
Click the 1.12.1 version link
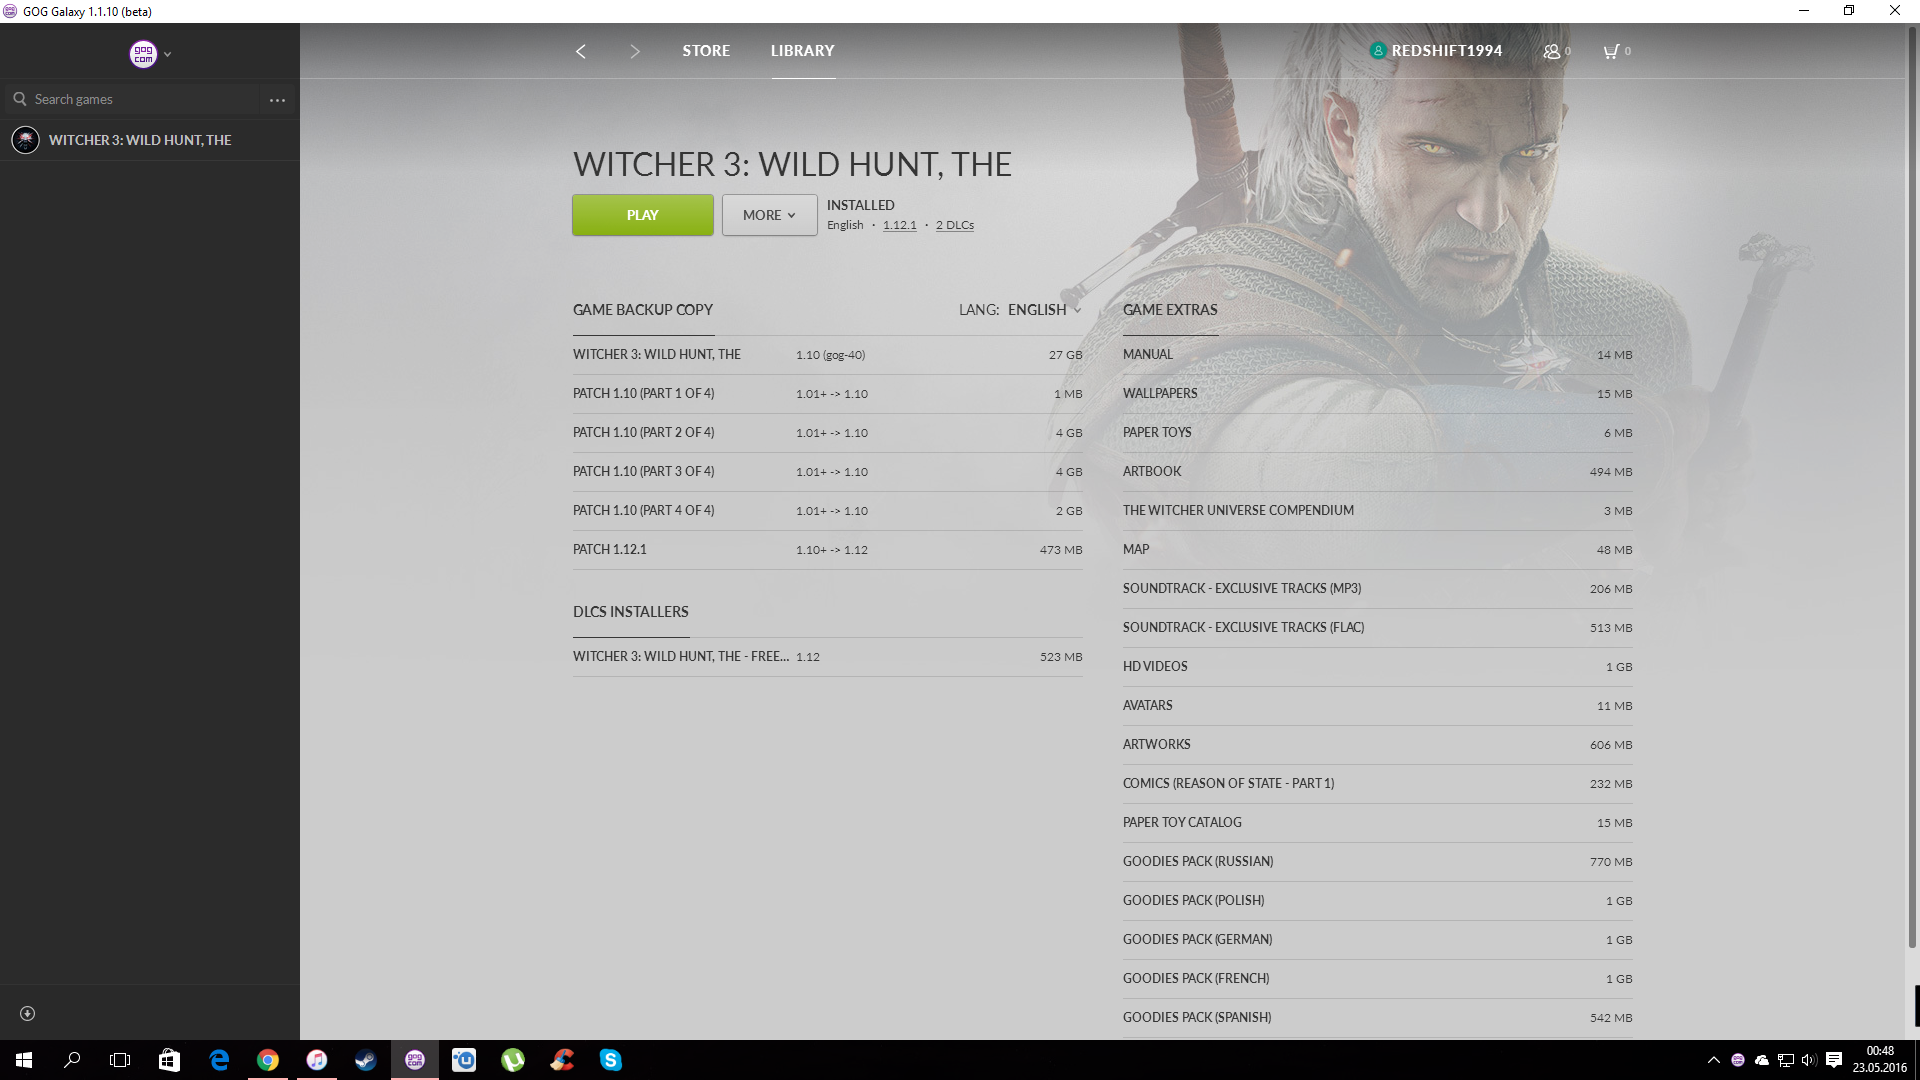click(899, 225)
